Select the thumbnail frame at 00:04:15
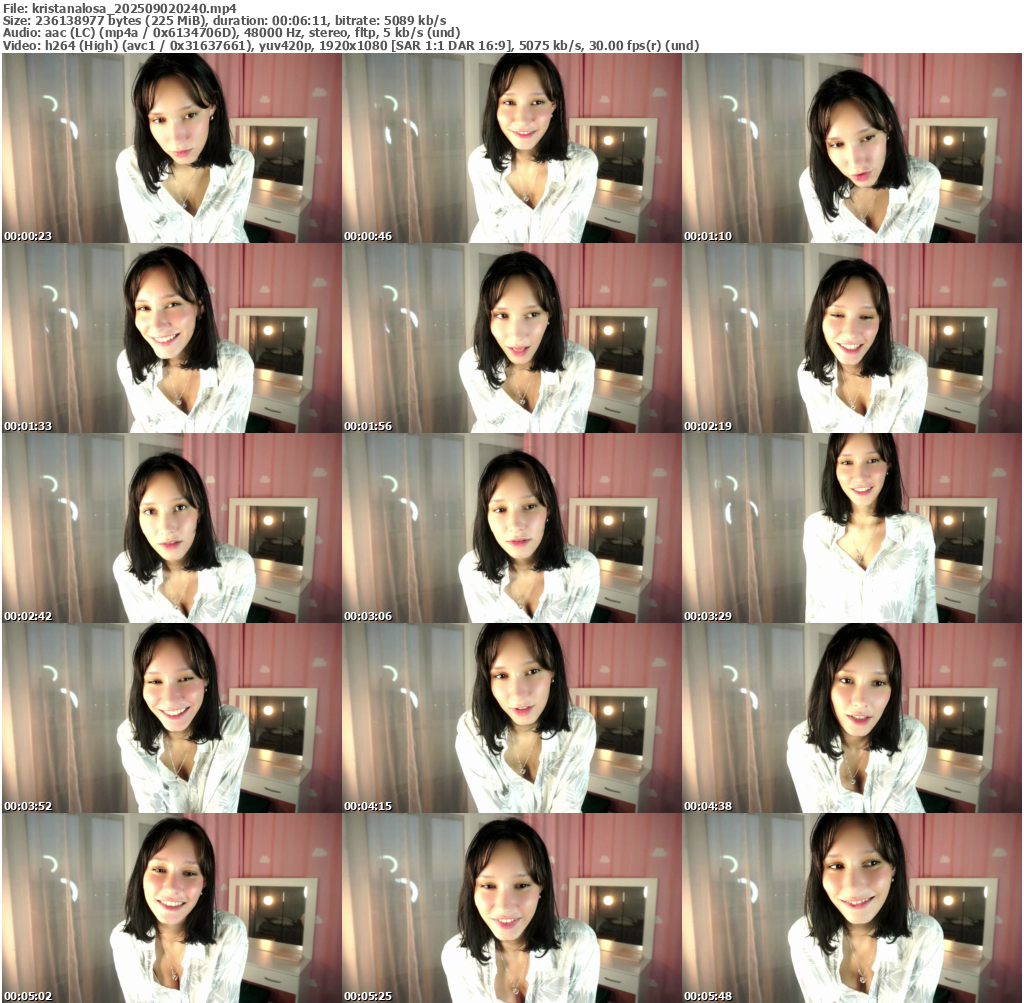Image resolution: width=1024 pixels, height=1003 pixels. [x=512, y=718]
